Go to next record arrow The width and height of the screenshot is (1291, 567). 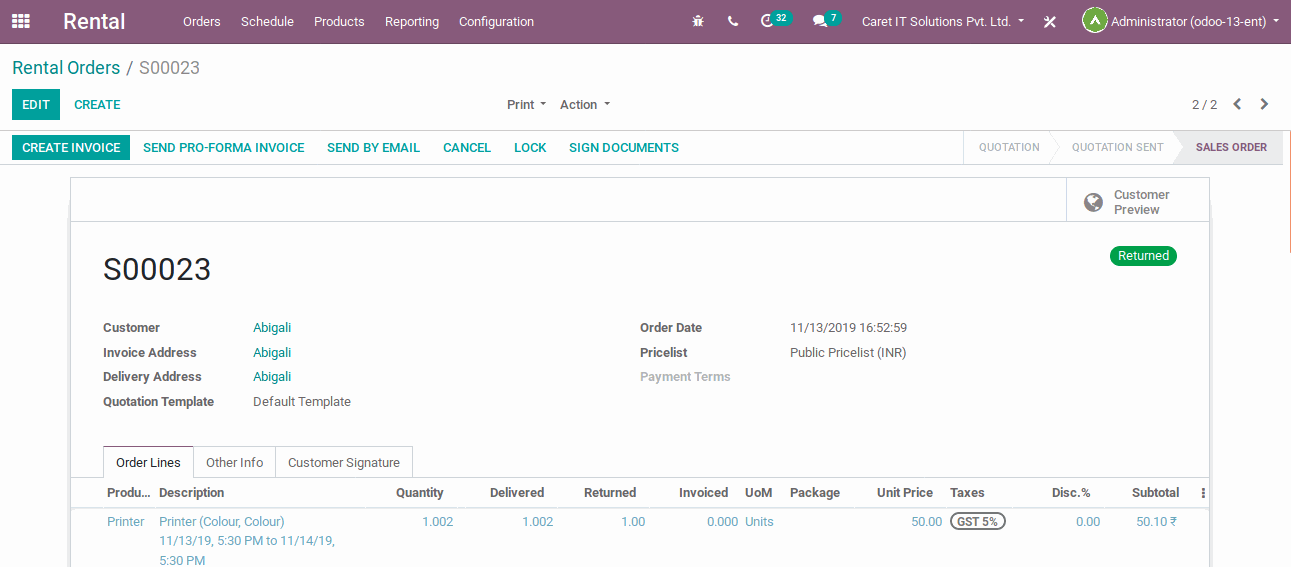pos(1265,104)
